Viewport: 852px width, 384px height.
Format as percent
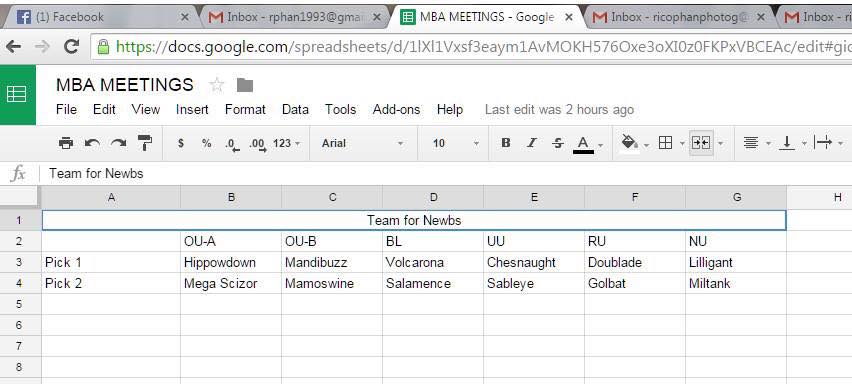click(x=206, y=143)
